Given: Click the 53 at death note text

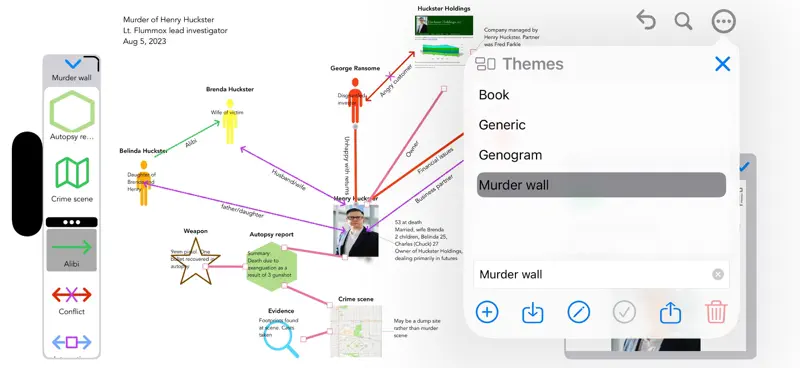Looking at the screenshot, I should 429,240.
